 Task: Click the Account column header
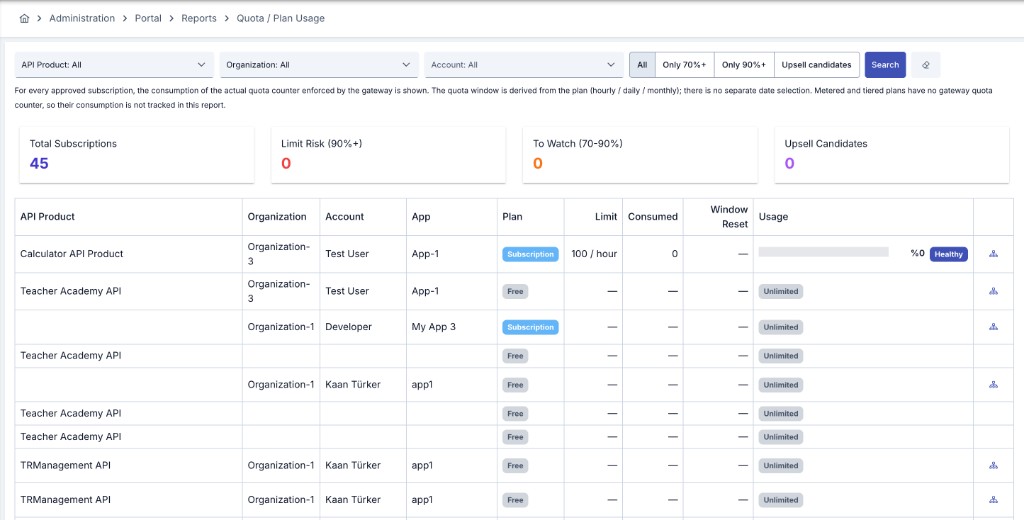[363, 217]
